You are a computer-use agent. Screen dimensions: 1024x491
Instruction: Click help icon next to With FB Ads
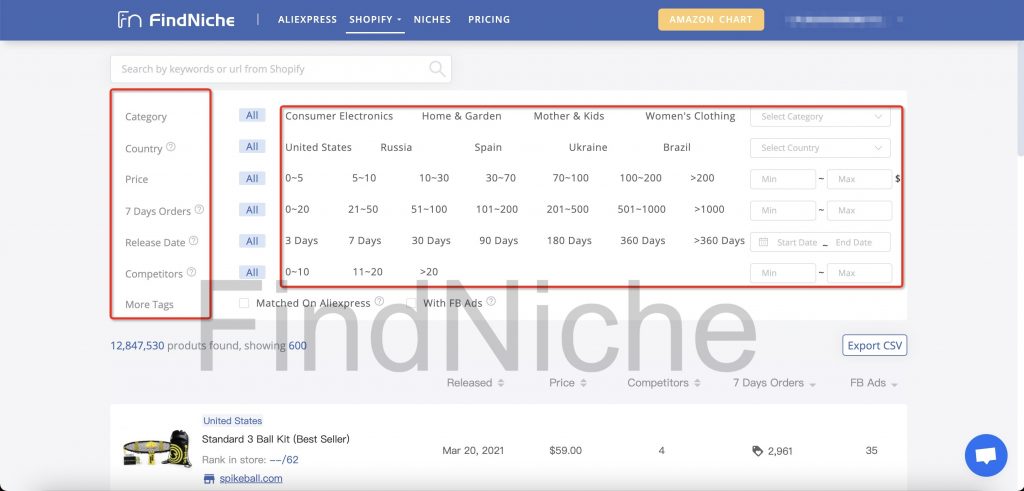click(x=491, y=302)
